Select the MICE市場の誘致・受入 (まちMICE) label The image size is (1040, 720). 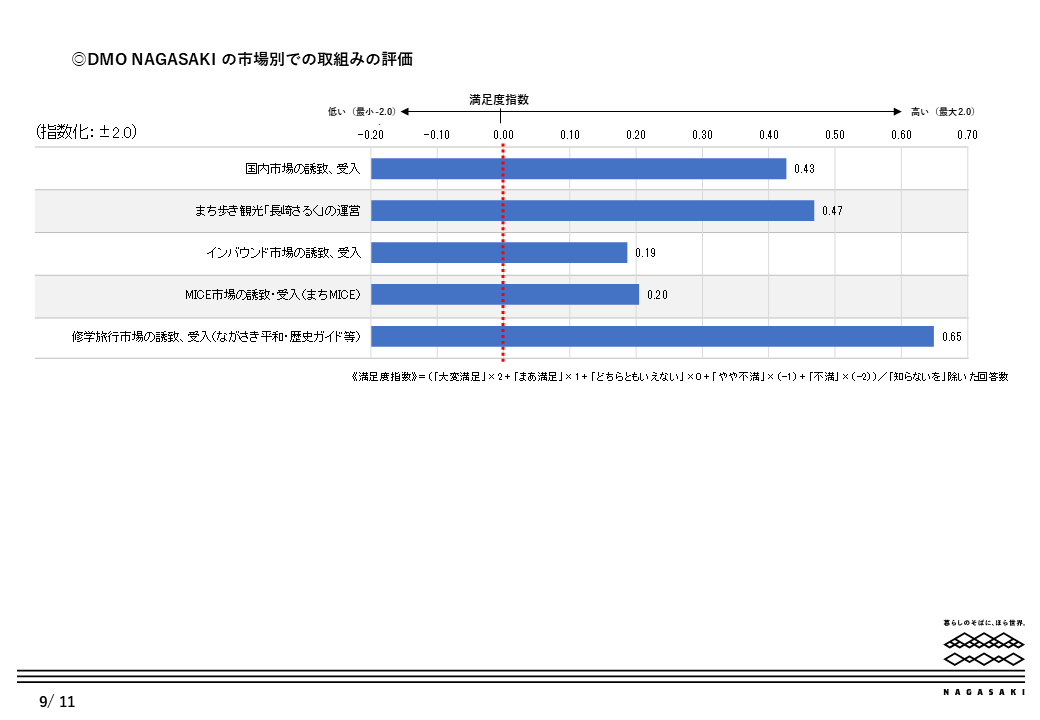273,294
